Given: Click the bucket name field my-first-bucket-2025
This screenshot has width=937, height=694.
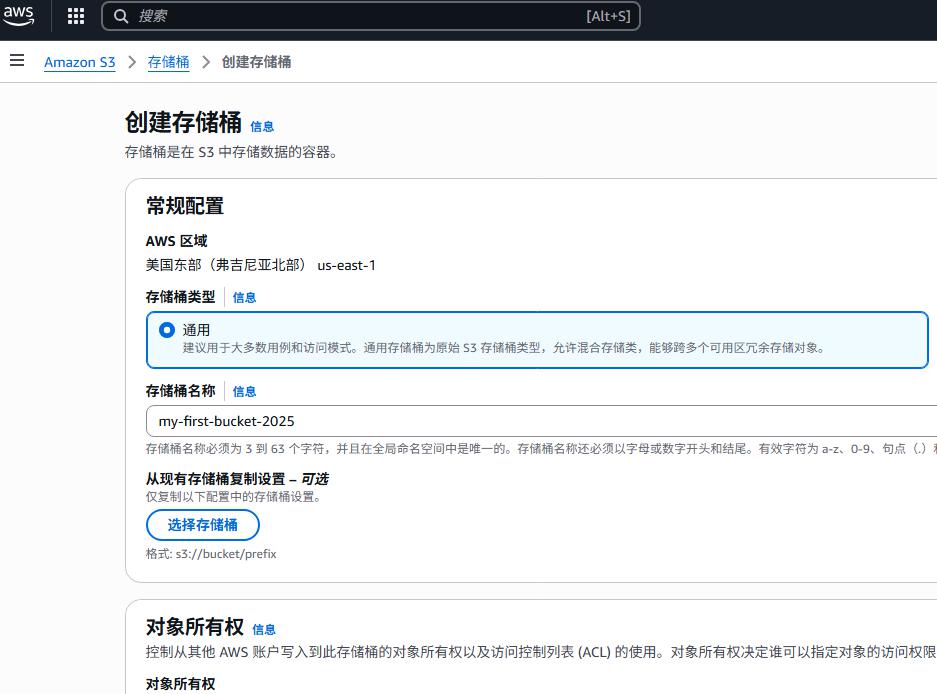Looking at the screenshot, I should tap(540, 421).
